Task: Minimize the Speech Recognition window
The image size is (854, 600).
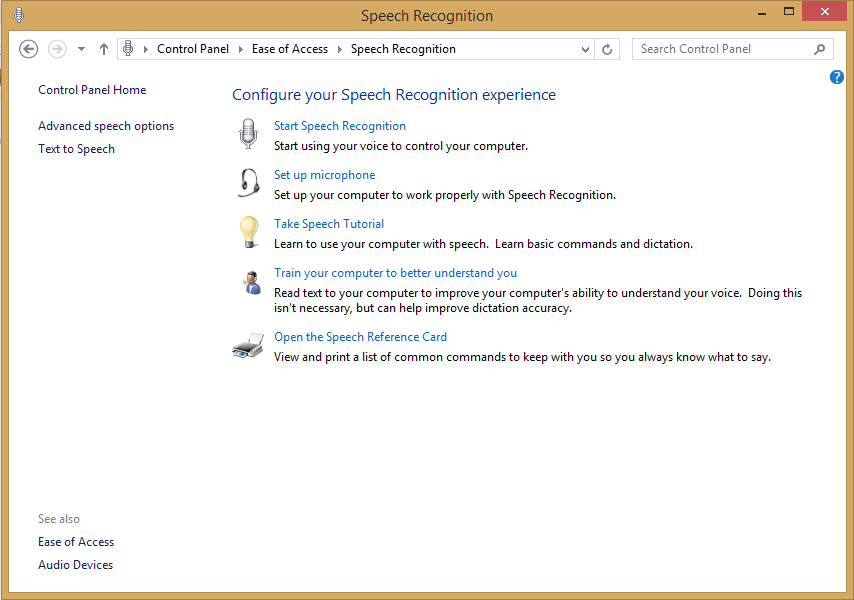Action: tap(762, 12)
